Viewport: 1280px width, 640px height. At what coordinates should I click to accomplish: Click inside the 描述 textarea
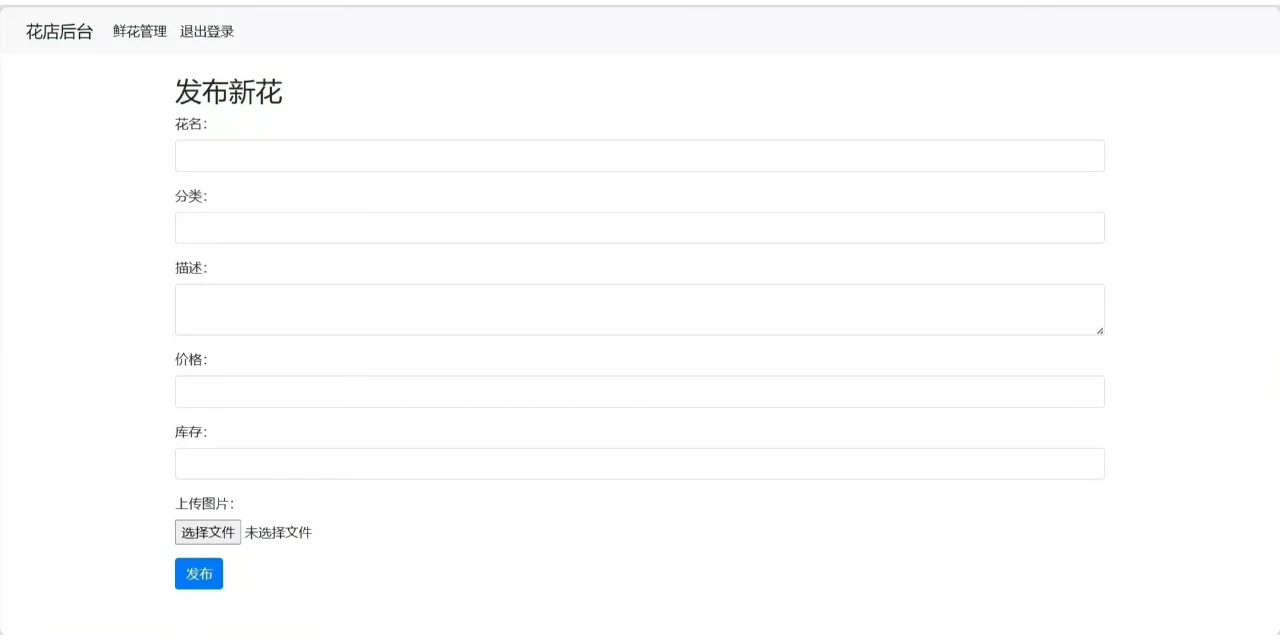coord(639,309)
